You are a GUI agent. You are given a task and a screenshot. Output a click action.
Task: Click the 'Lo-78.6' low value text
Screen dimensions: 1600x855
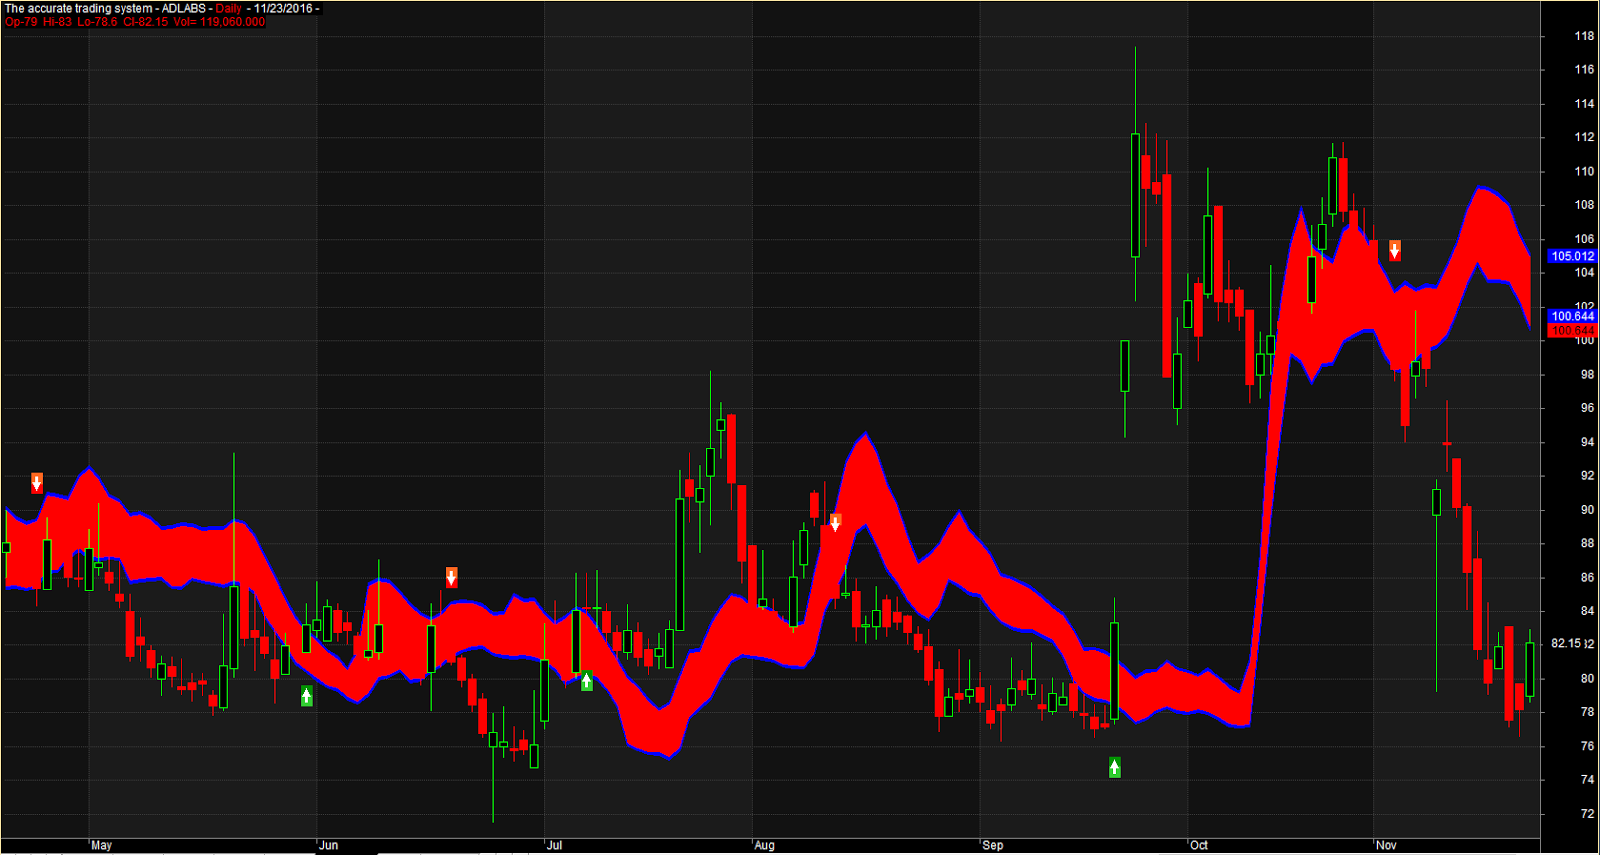98,22
